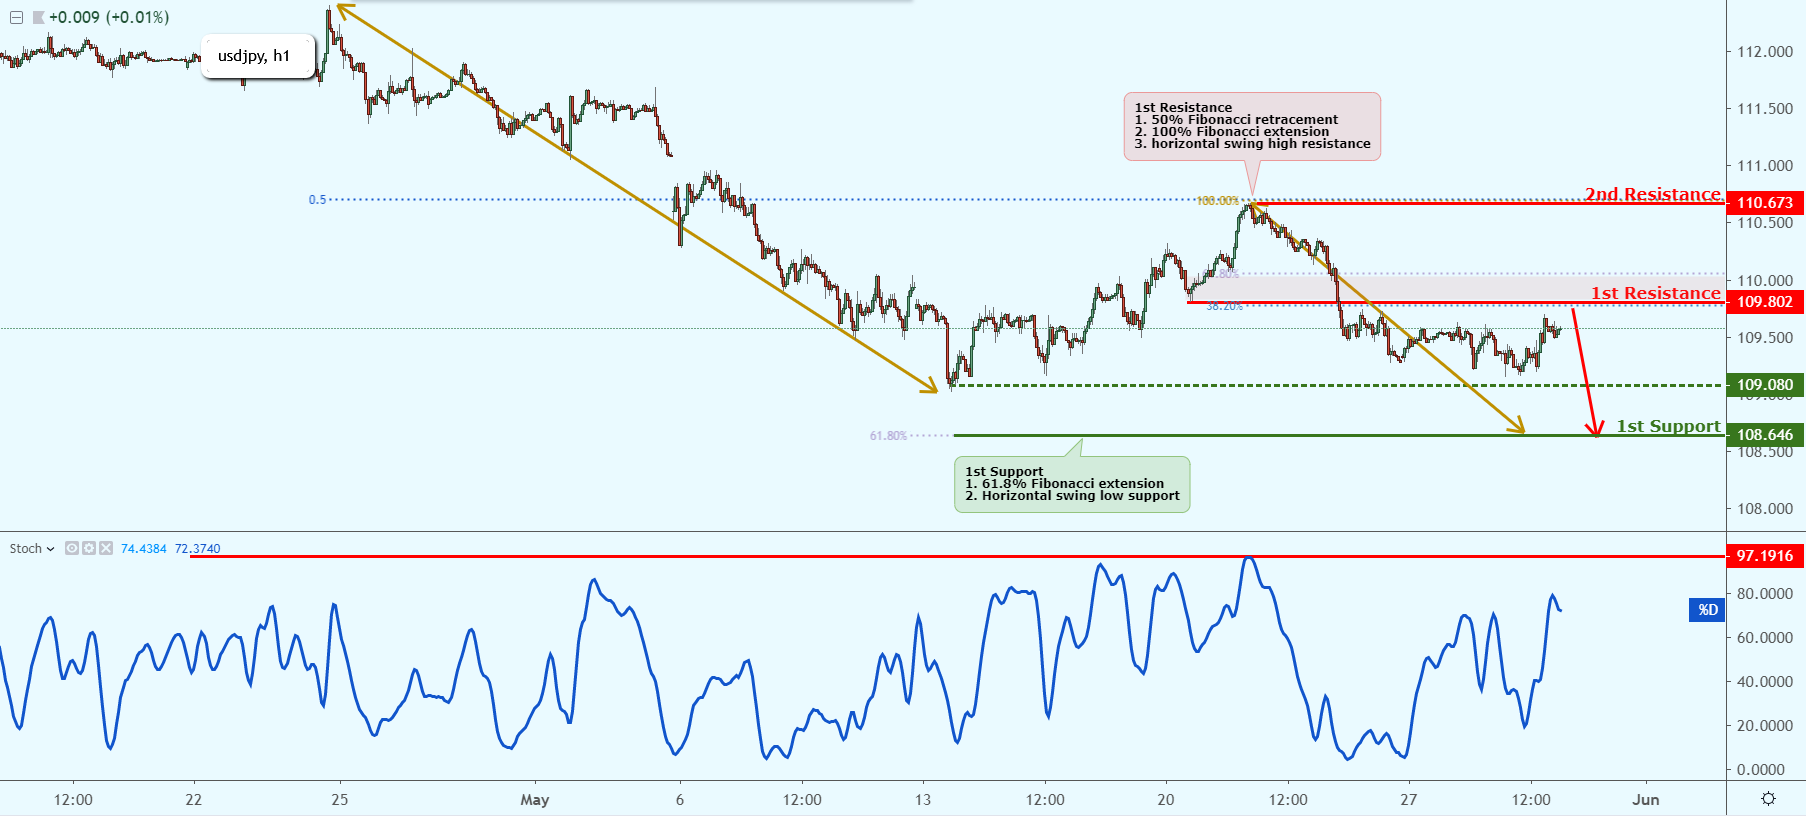The image size is (1806, 816).
Task: Click the %D label on the stochastic scale
Action: click(1708, 609)
